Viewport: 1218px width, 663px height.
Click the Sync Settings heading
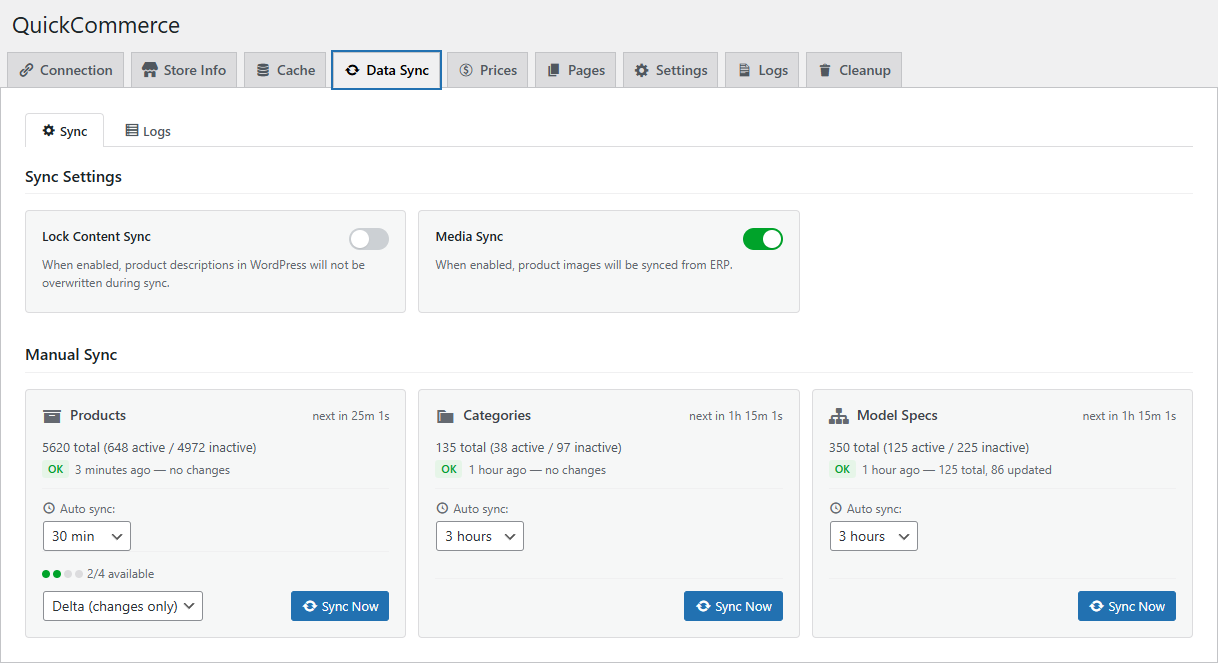73,177
